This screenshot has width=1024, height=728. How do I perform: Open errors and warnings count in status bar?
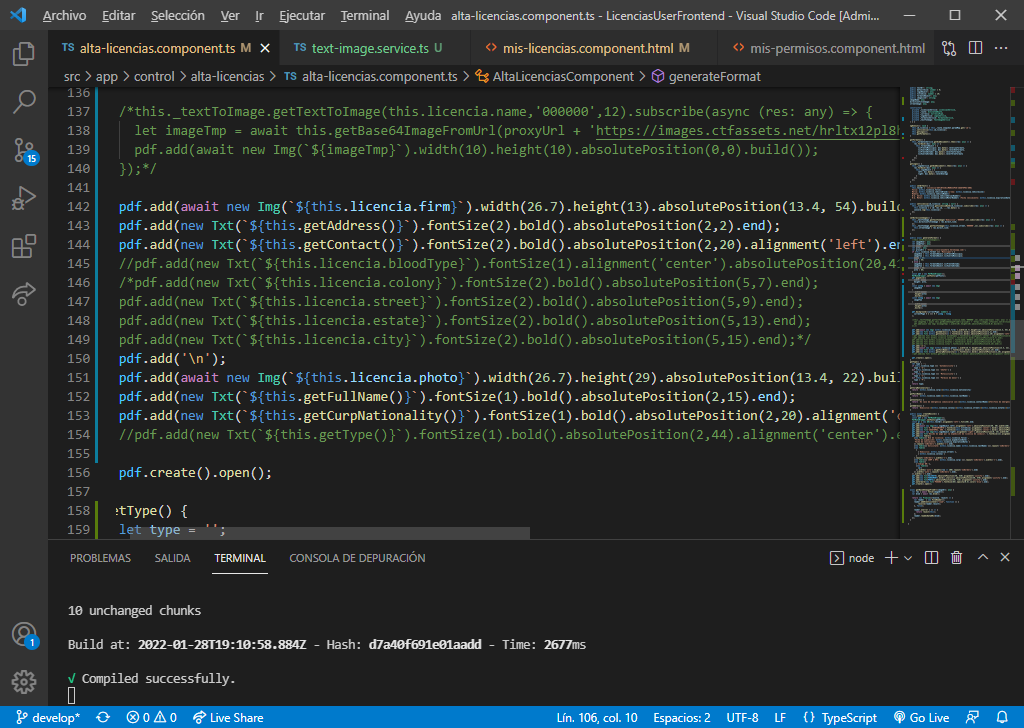[152, 718]
